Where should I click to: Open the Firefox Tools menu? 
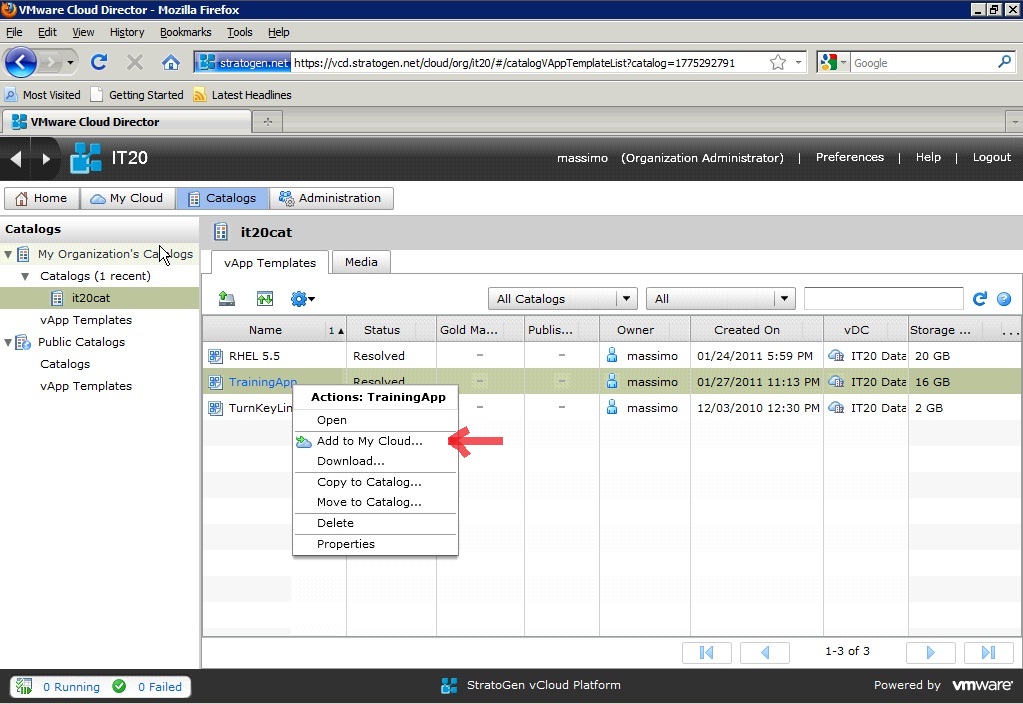(239, 32)
